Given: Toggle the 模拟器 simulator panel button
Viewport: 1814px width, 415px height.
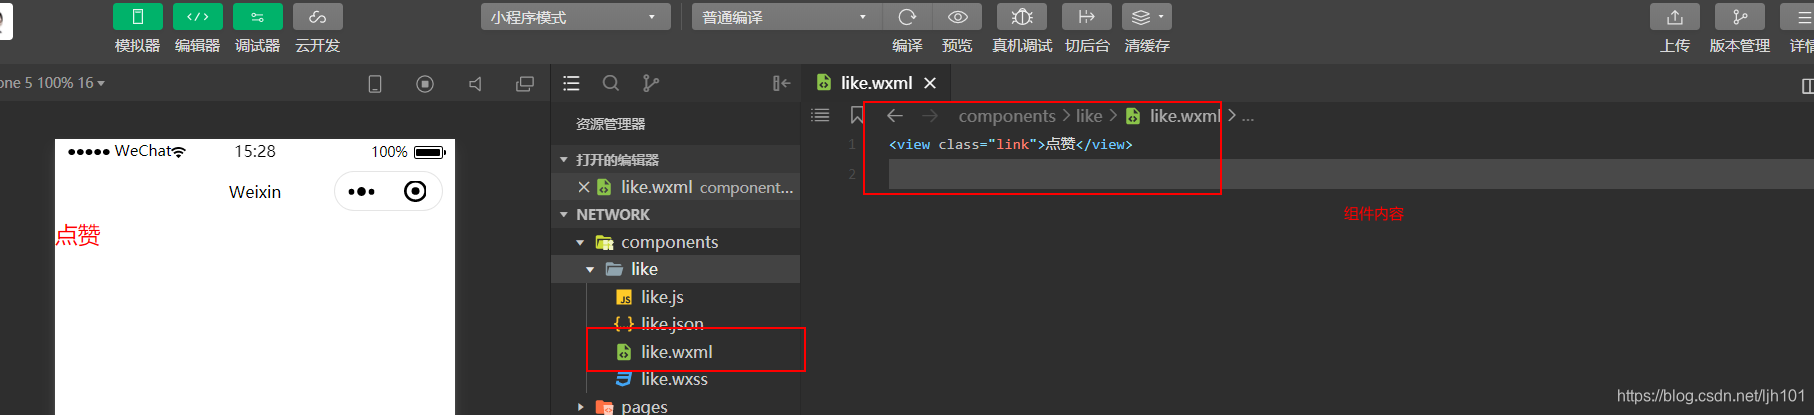Looking at the screenshot, I should pyautogui.click(x=138, y=17).
